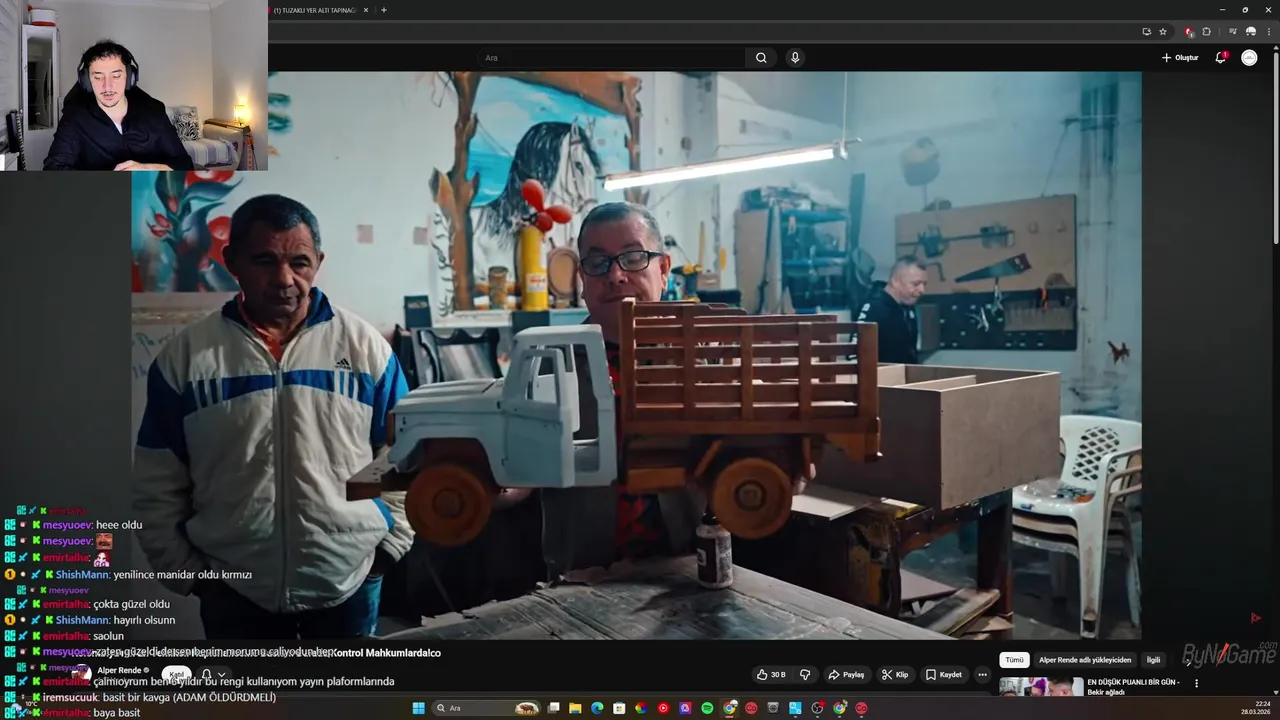The image size is (1280, 720).
Task: Click chat message 'çokta güzel oldu'
Action: [131, 604]
